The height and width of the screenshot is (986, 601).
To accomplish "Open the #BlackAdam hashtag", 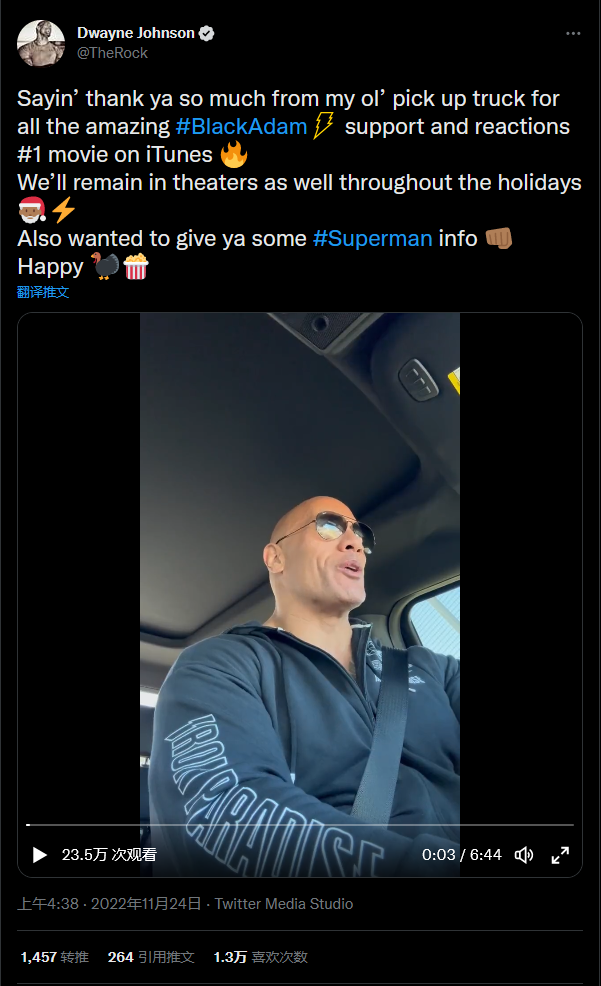I will coord(241,126).
